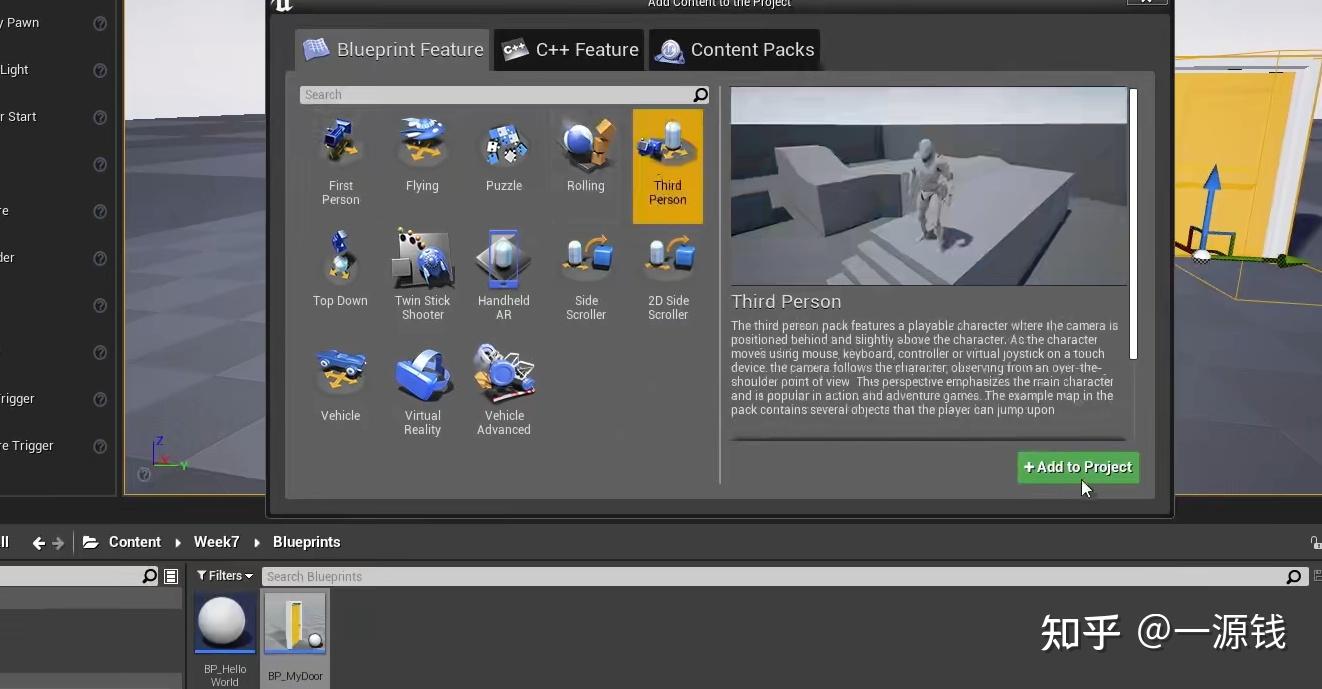Go to Week7 in the breadcrumb path
This screenshot has height=689, width=1322.
coord(217,542)
